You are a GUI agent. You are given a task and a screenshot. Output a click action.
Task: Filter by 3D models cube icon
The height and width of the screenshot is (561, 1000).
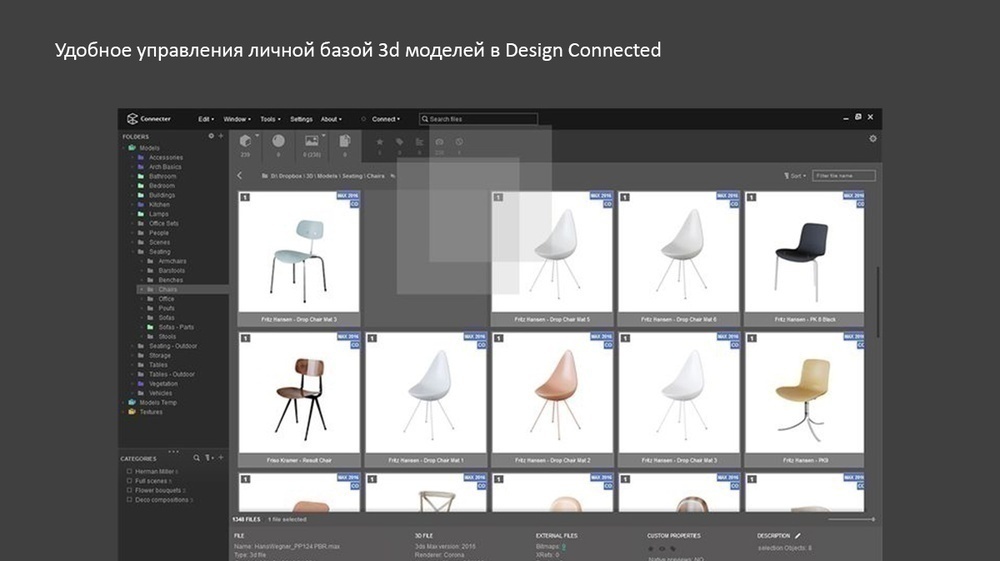(x=245, y=141)
